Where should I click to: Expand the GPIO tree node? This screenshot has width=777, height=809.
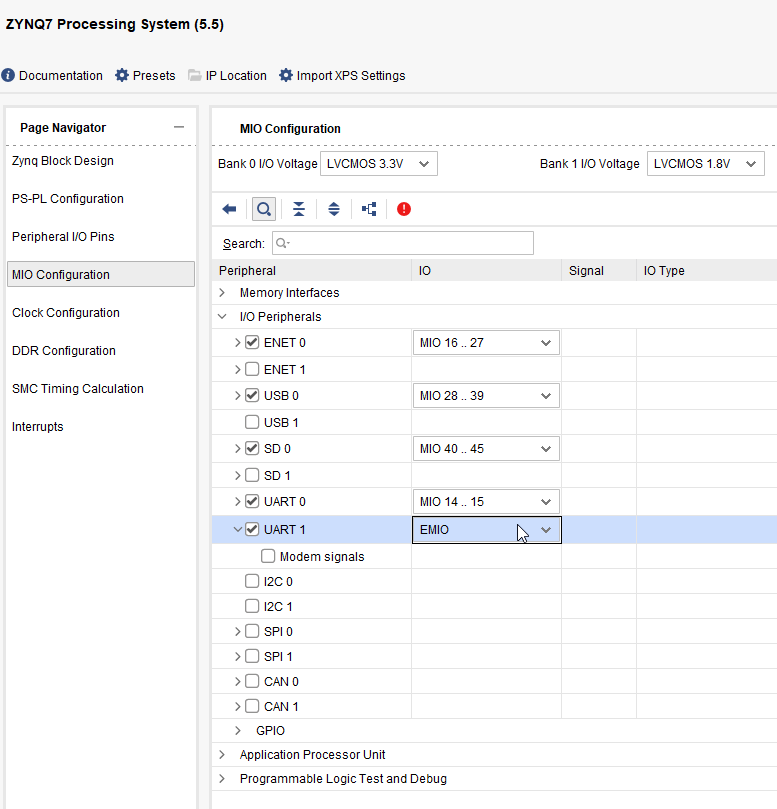(237, 731)
